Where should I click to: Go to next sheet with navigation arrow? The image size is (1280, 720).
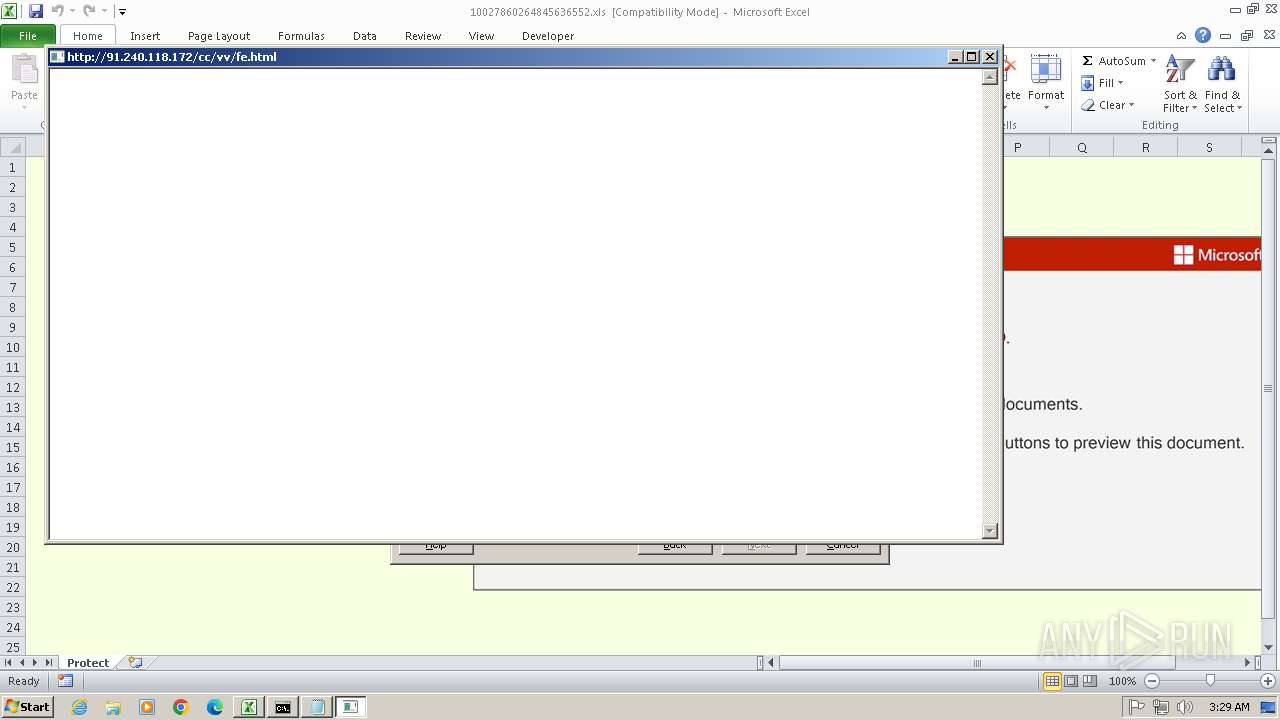click(x=35, y=663)
